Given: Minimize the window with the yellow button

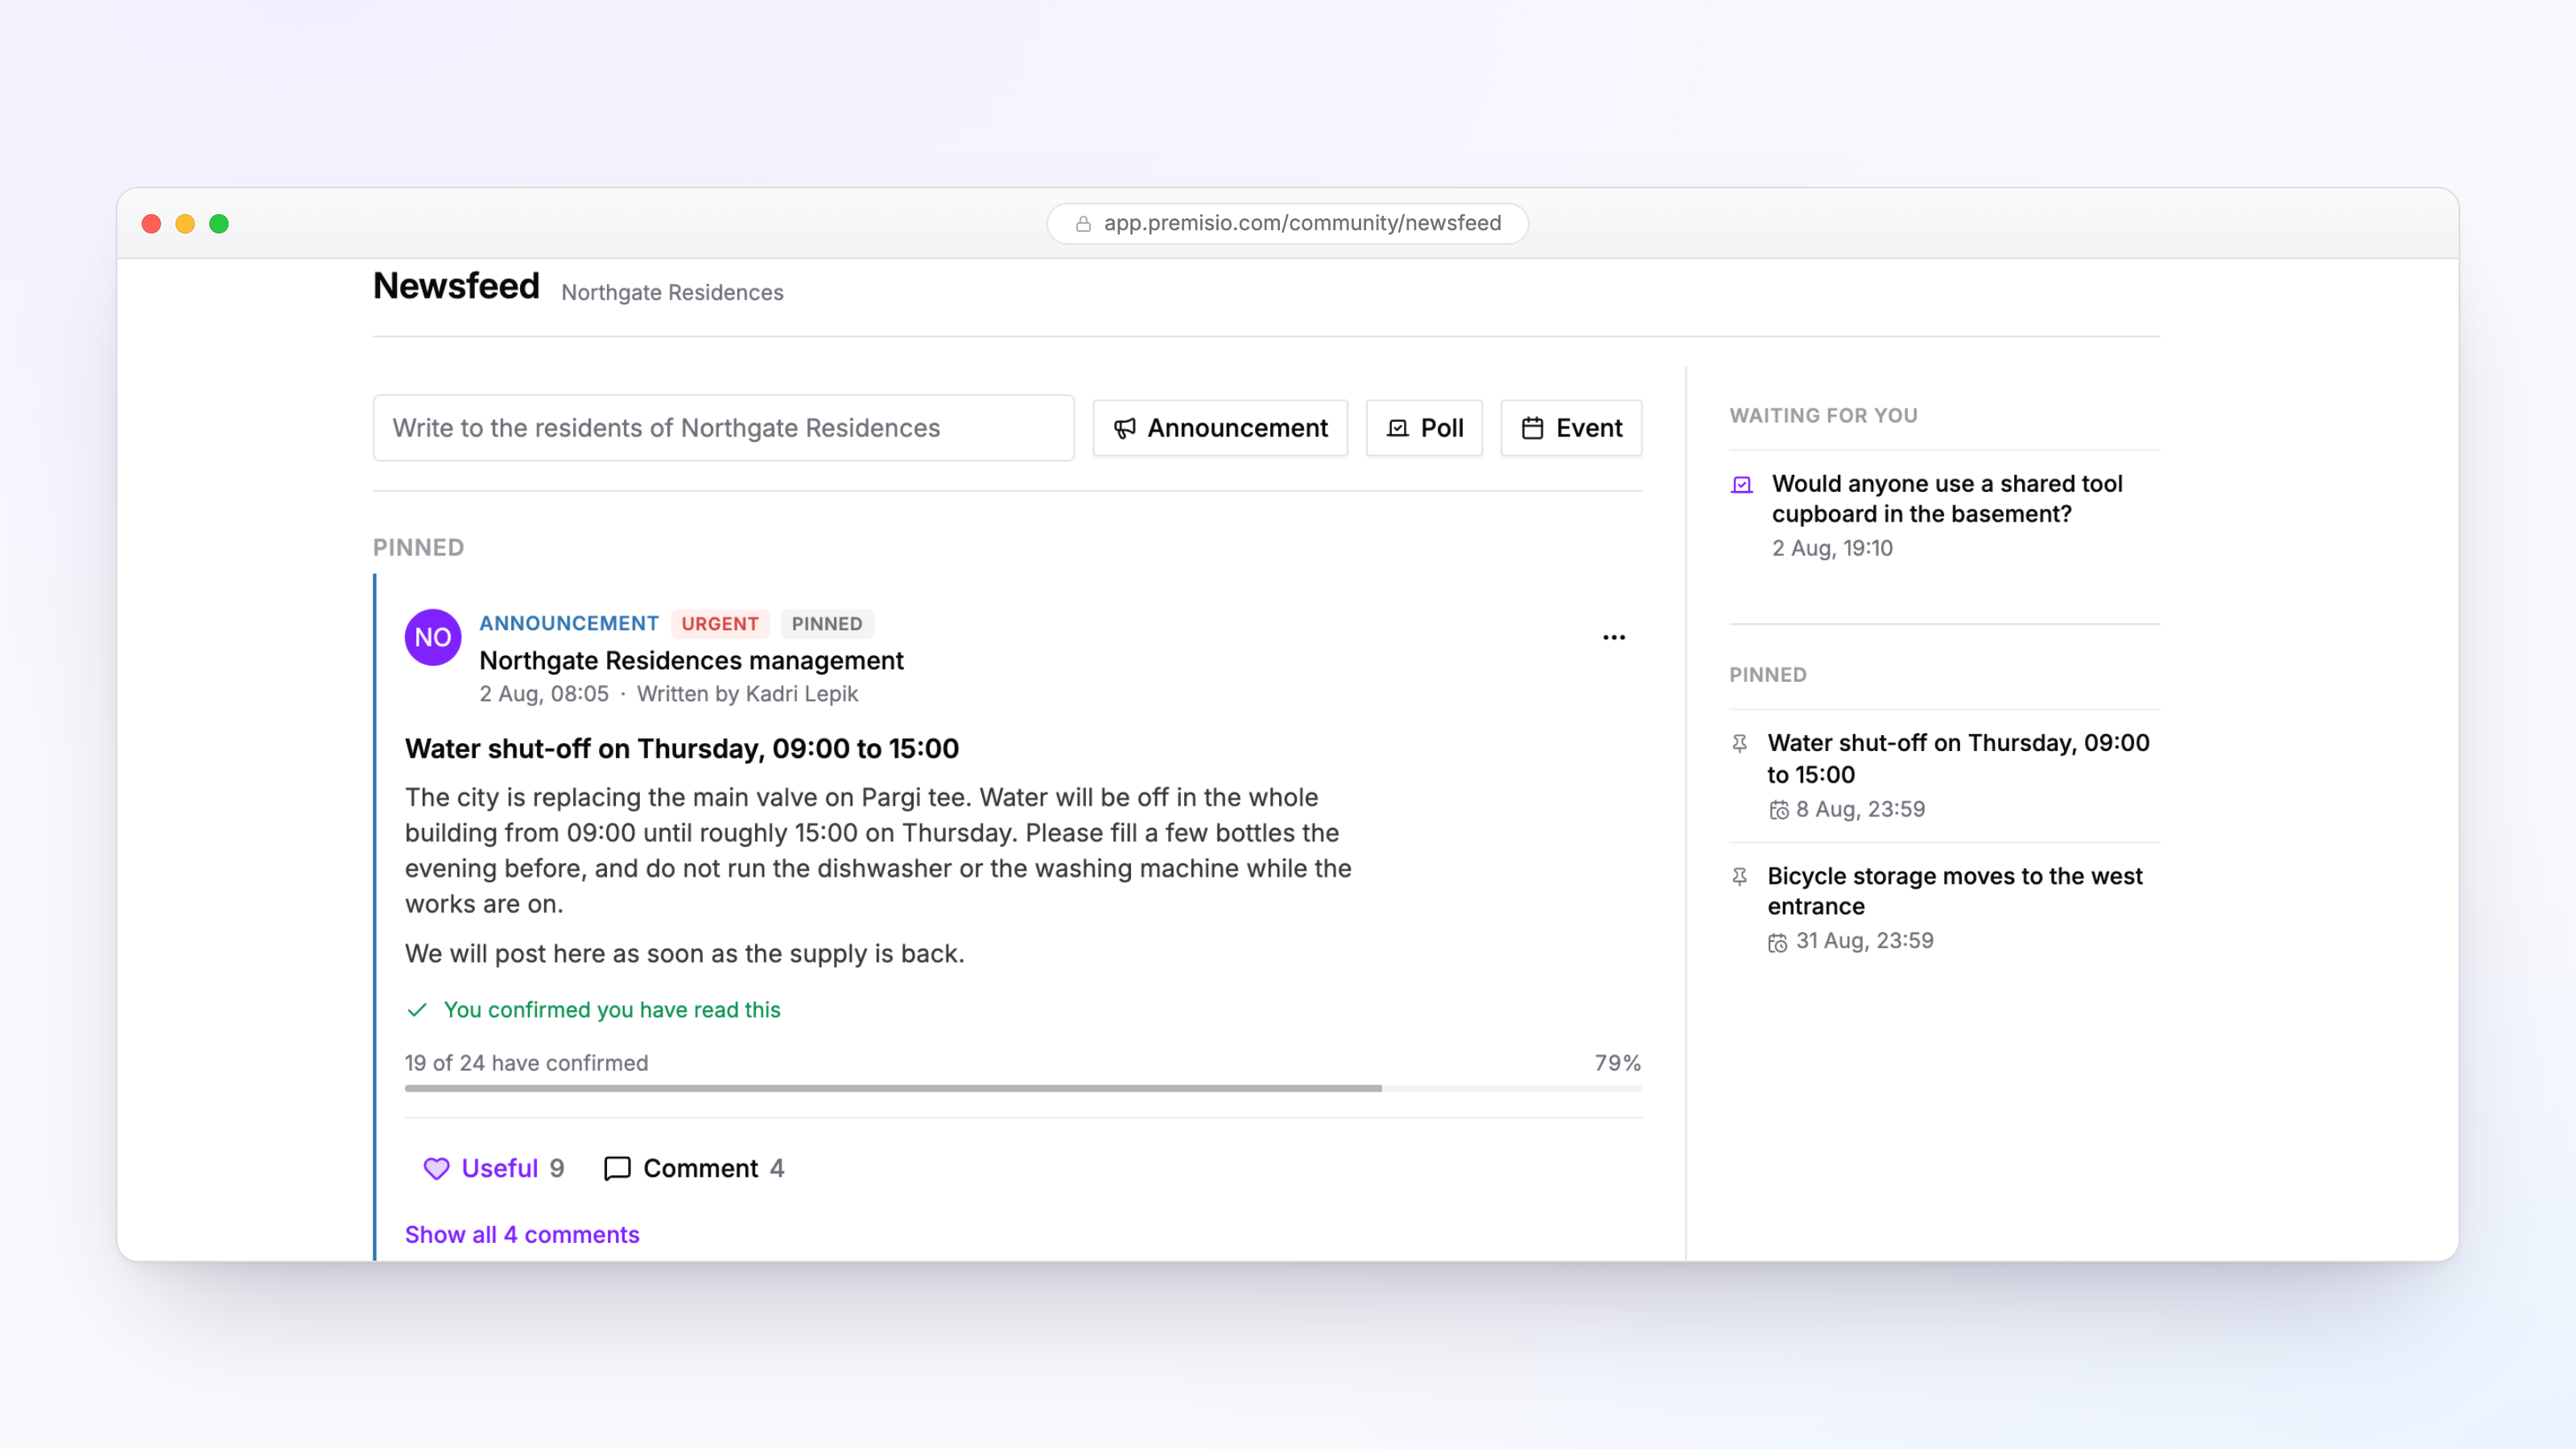Looking at the screenshot, I should tap(185, 224).
